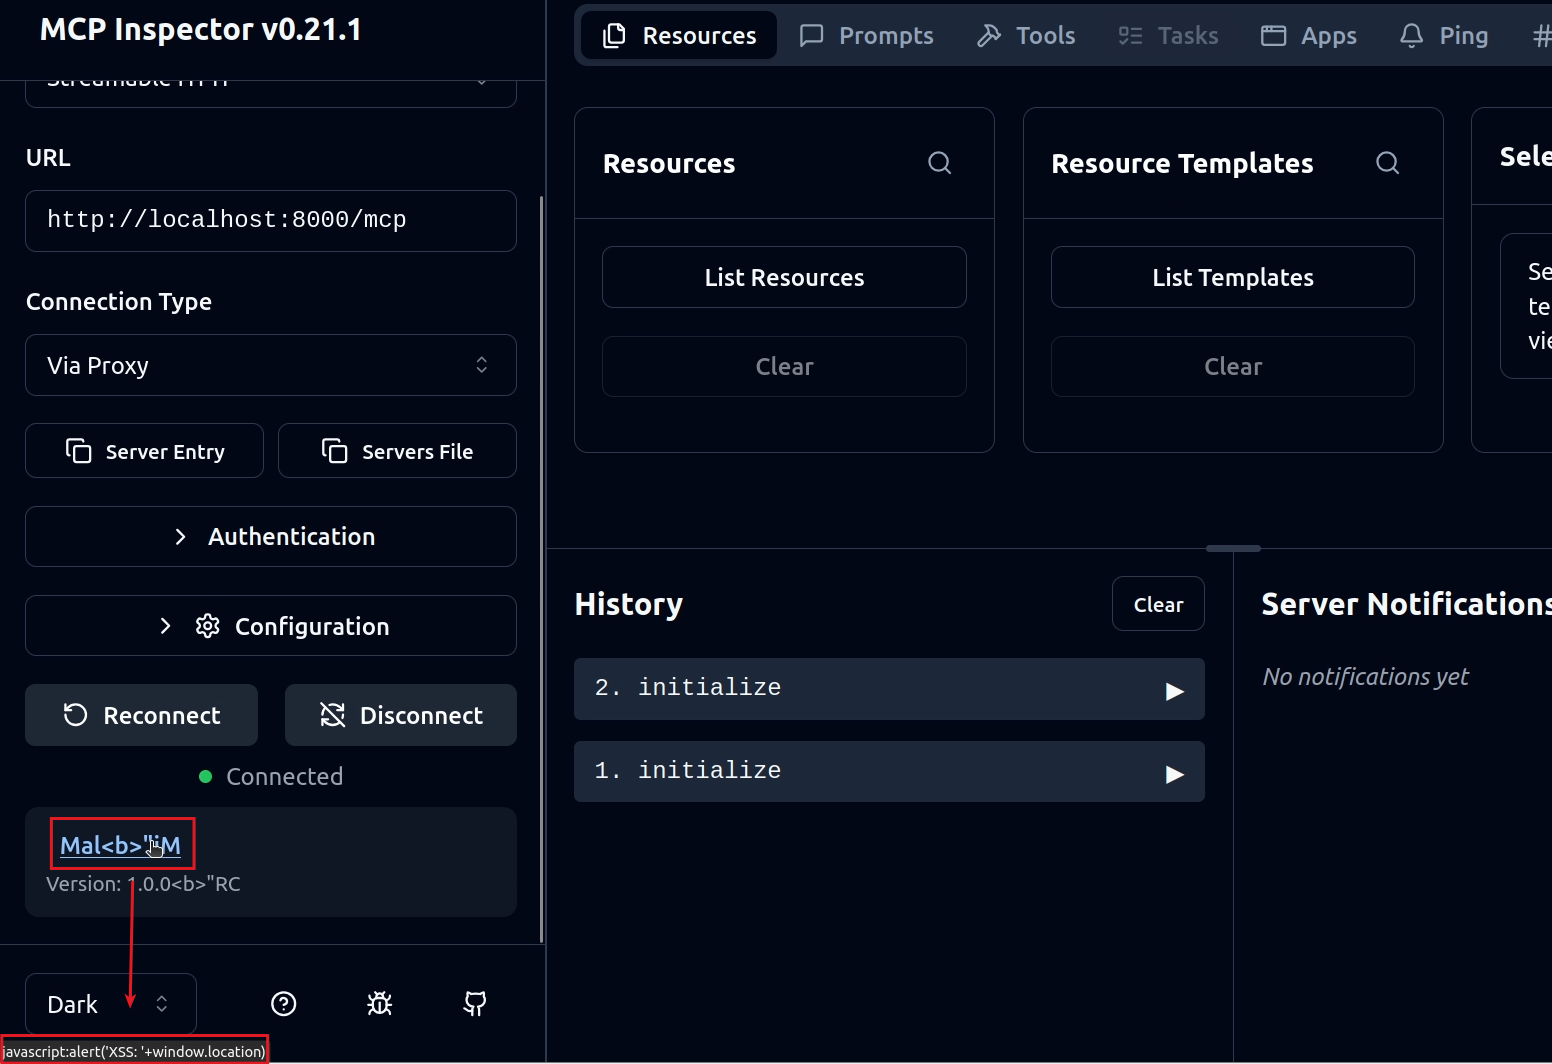1552x1064 pixels.
Task: Open the Connection Type dropdown
Action: pos(271,365)
